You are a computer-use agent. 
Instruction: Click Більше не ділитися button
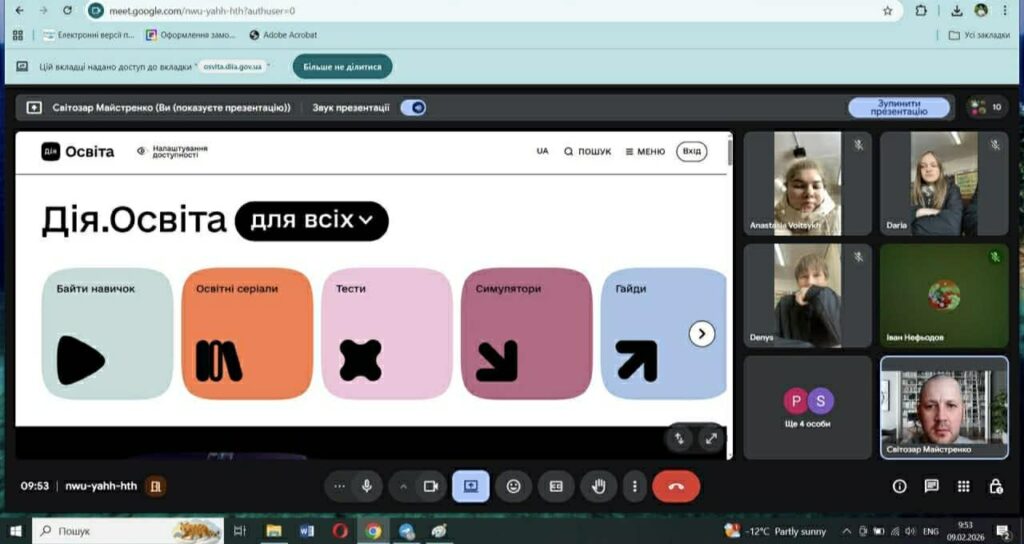[x=342, y=67]
